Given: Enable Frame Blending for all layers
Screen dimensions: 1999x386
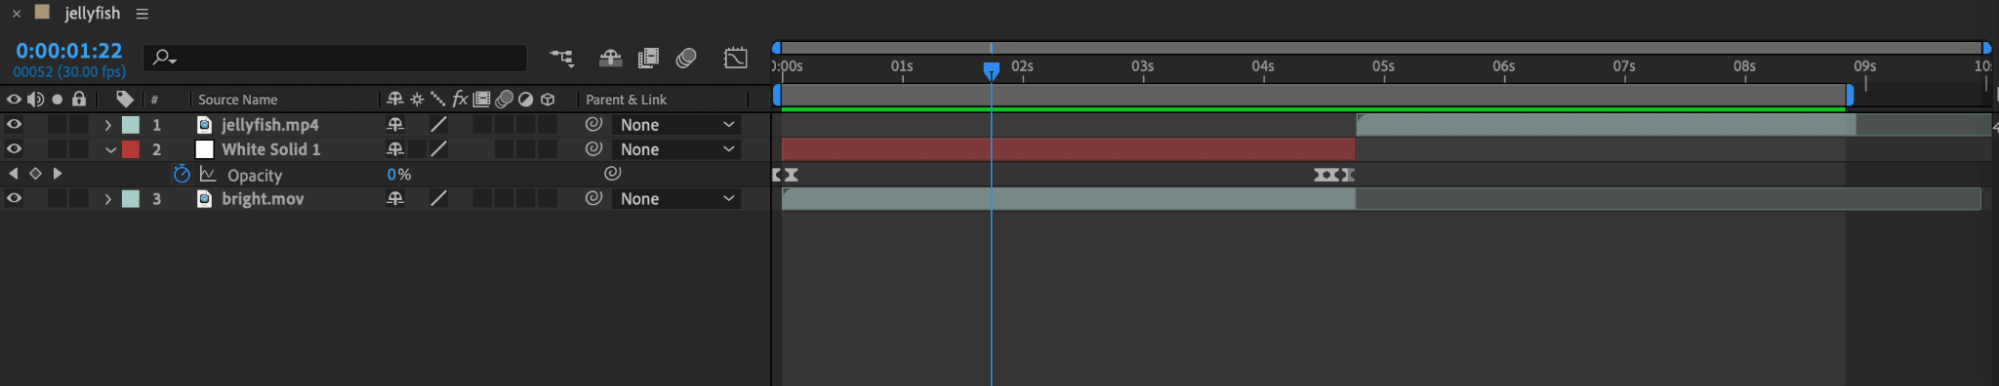Looking at the screenshot, I should pyautogui.click(x=648, y=58).
